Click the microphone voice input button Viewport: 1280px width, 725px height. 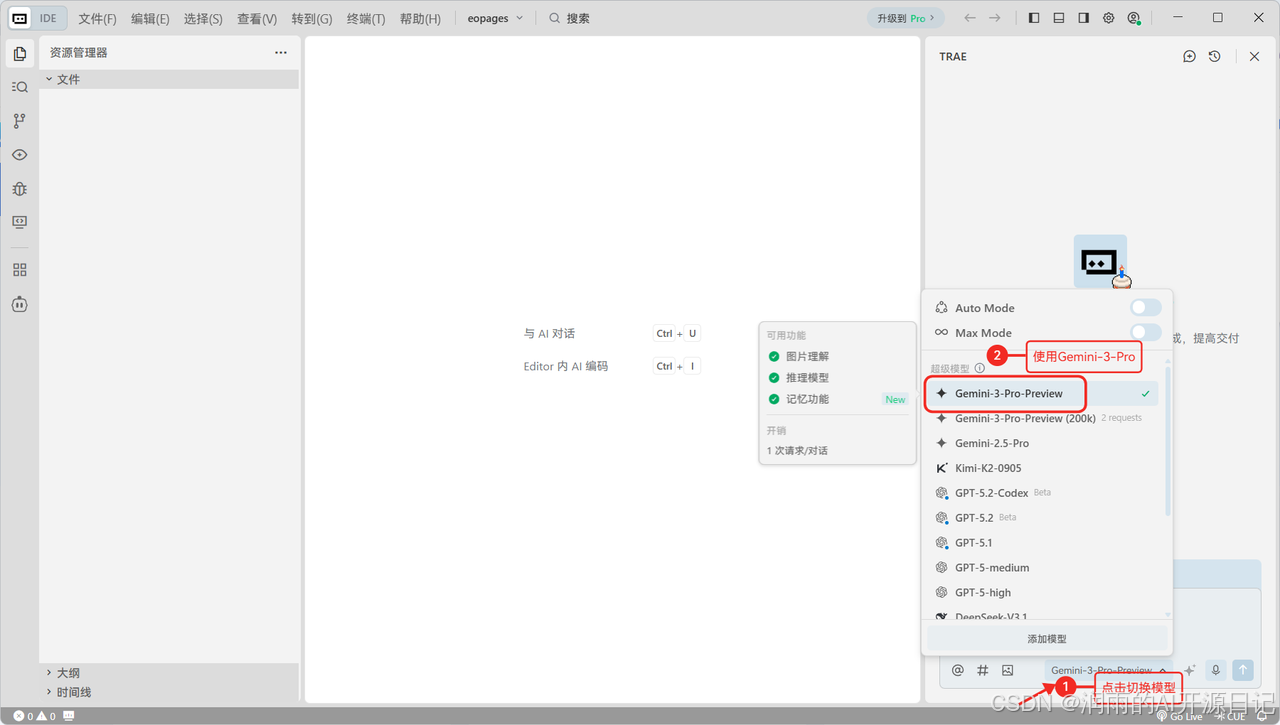click(1216, 670)
